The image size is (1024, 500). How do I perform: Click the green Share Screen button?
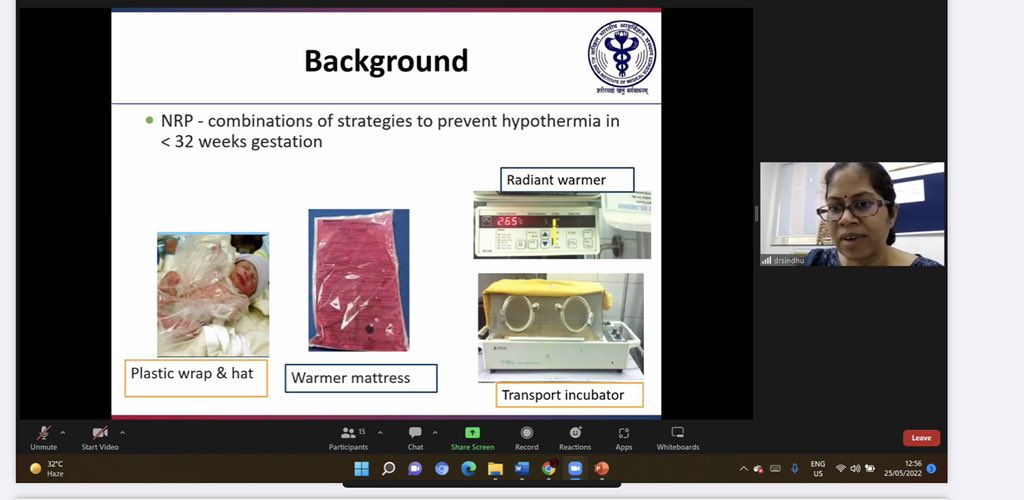point(472,437)
